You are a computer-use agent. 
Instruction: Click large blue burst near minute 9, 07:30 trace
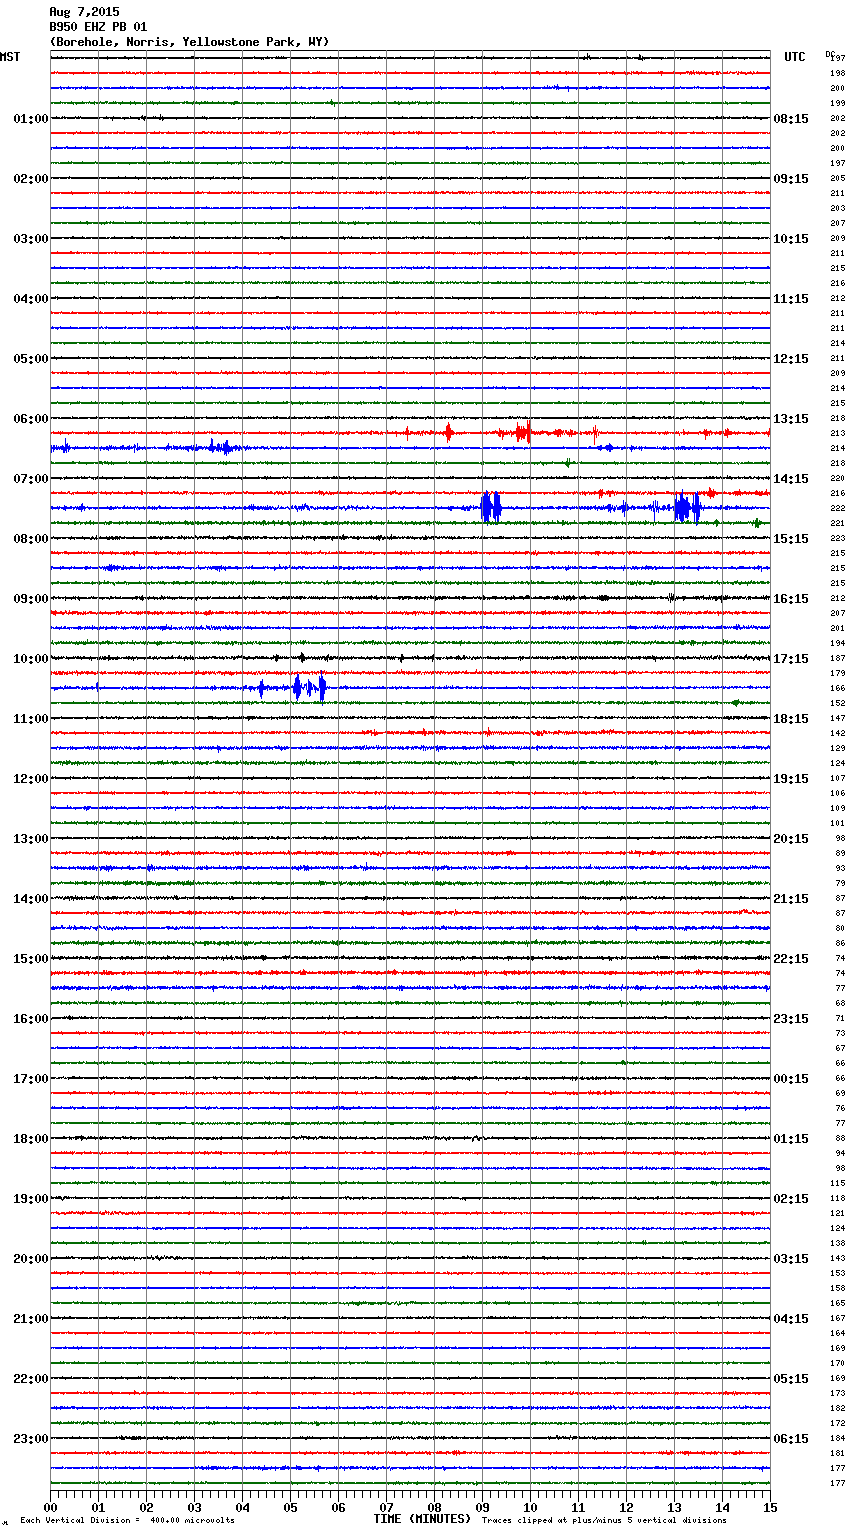click(490, 508)
